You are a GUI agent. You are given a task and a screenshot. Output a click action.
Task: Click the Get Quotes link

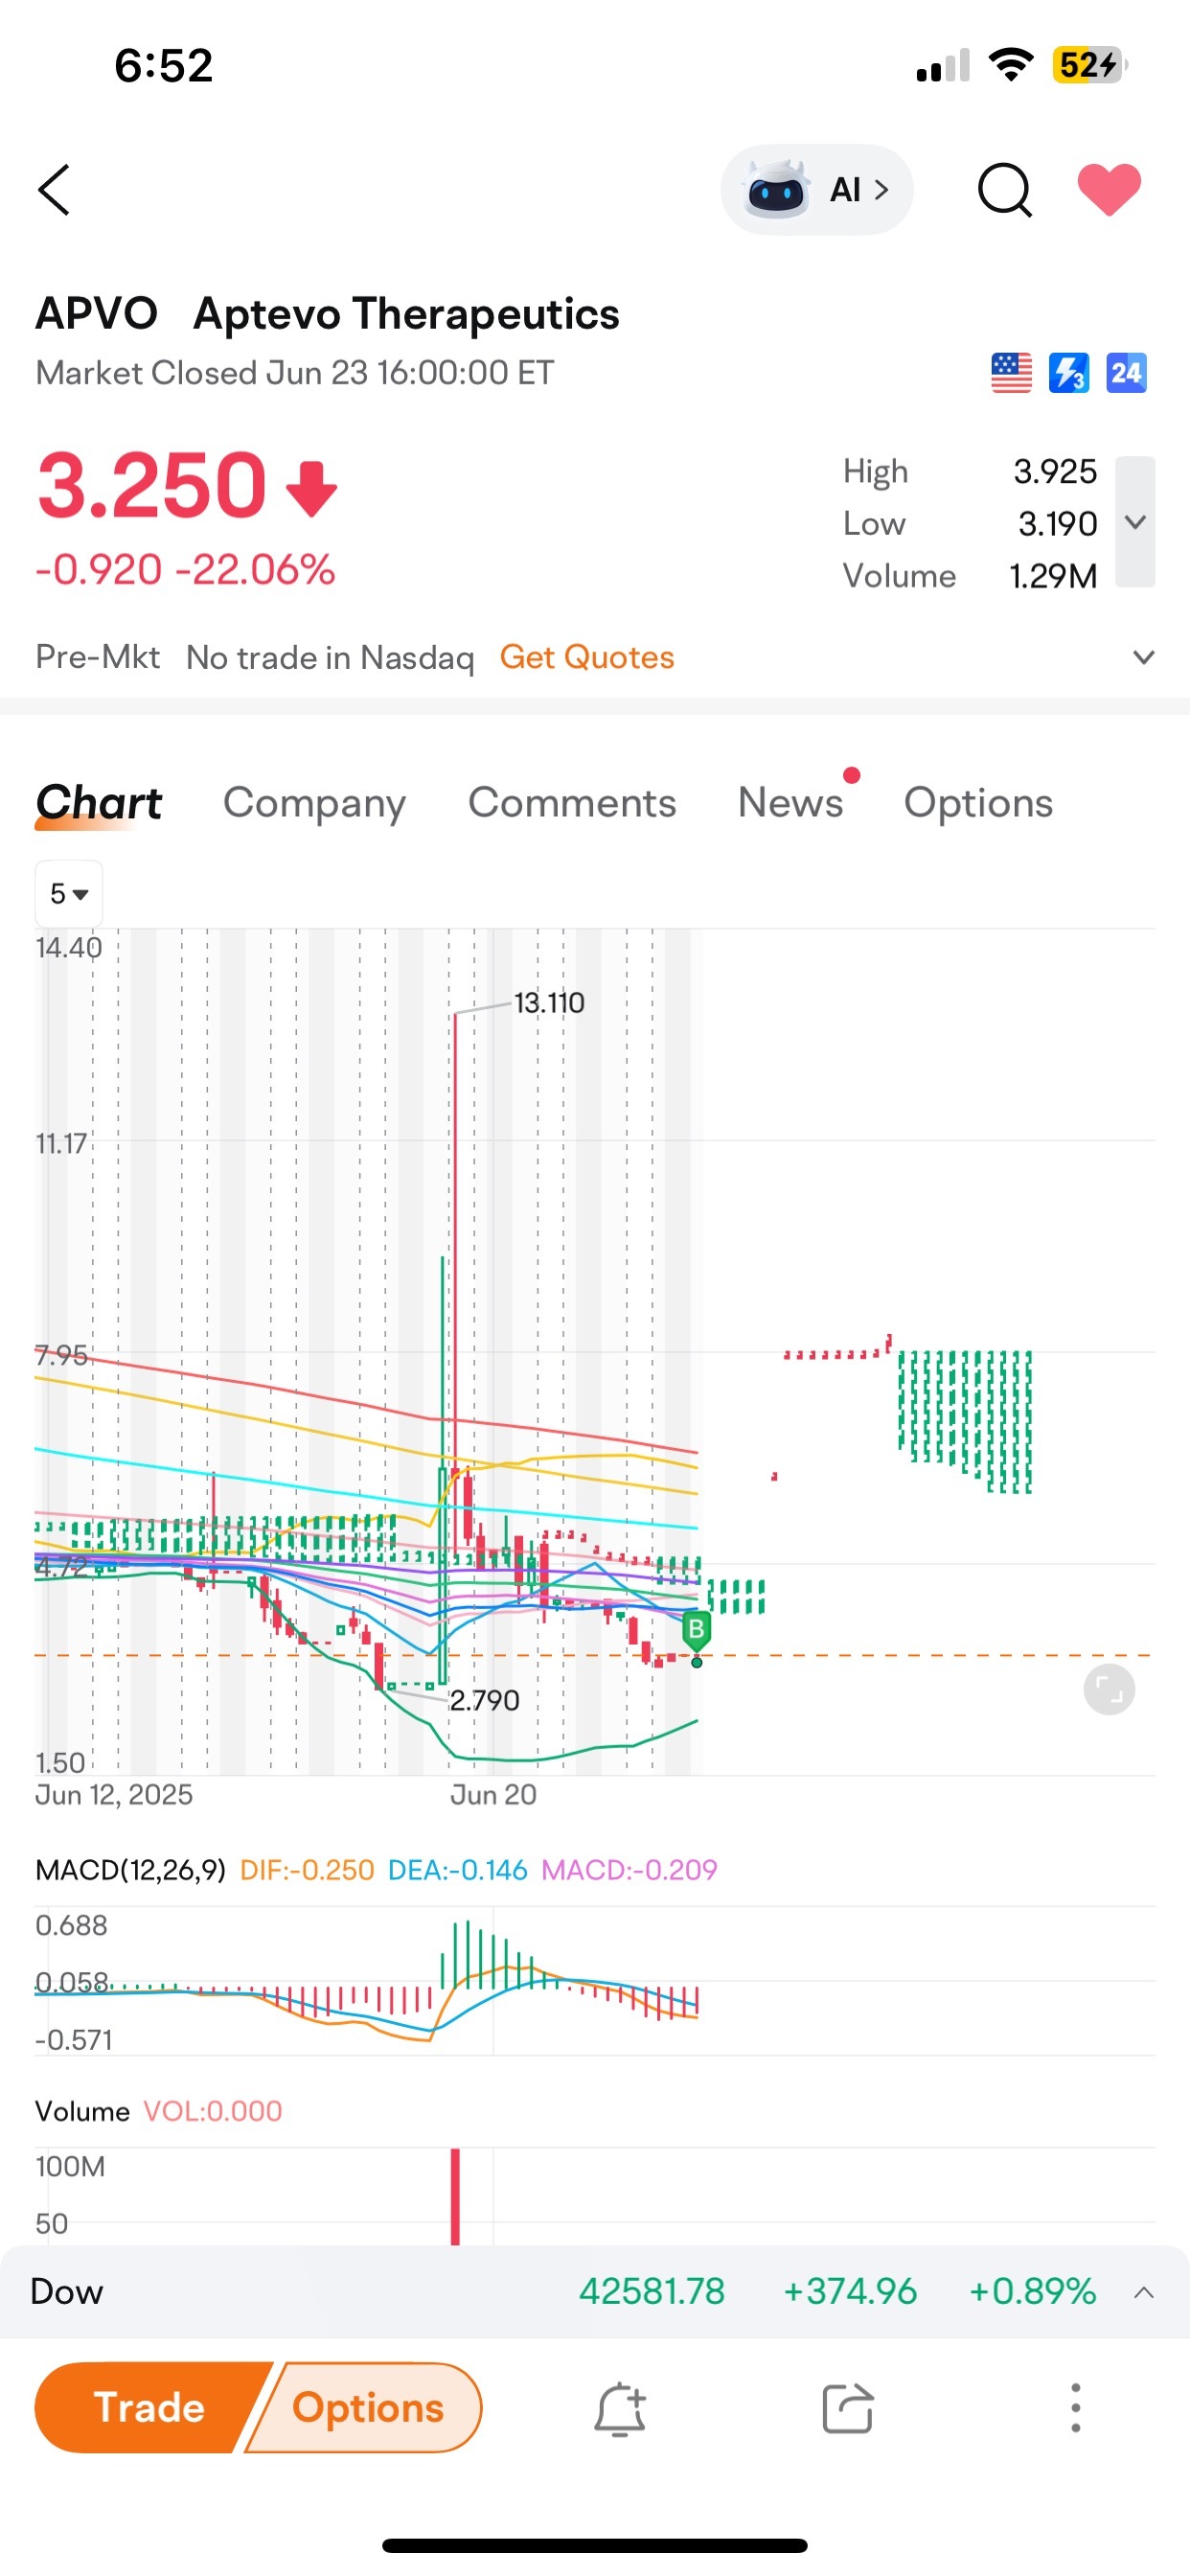click(587, 657)
